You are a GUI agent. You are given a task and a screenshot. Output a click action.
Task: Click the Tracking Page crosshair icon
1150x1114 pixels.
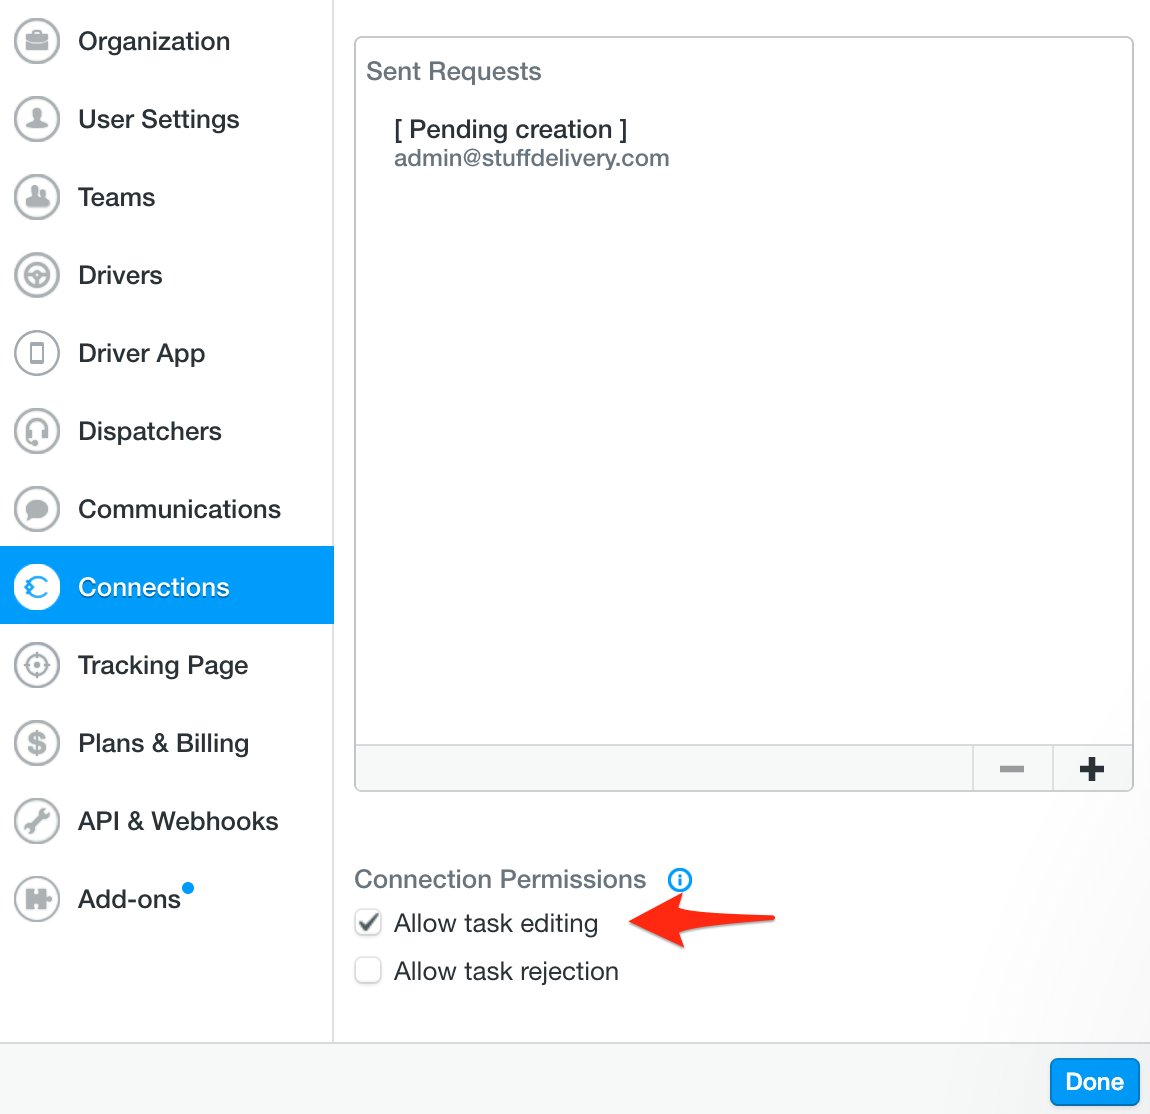pyautogui.click(x=37, y=664)
